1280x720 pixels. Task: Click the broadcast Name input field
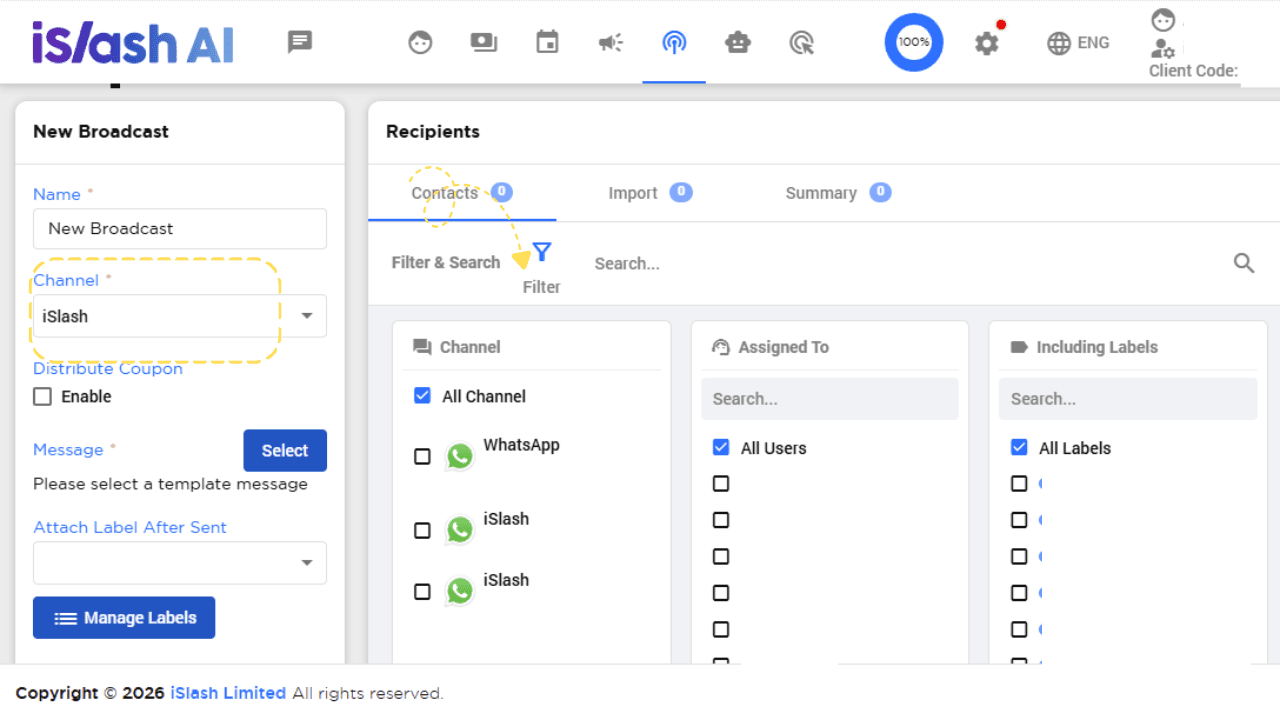(180, 229)
